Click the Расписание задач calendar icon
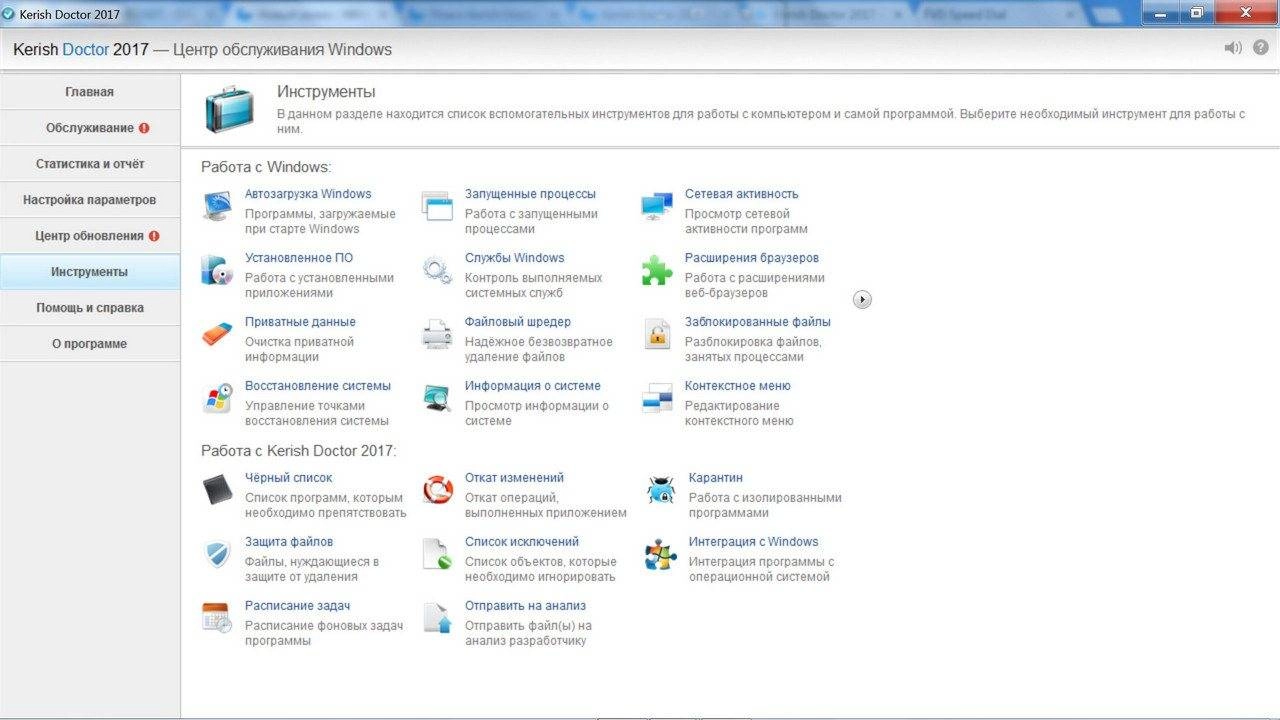Image resolution: width=1280 pixels, height=720 pixels. (217, 618)
